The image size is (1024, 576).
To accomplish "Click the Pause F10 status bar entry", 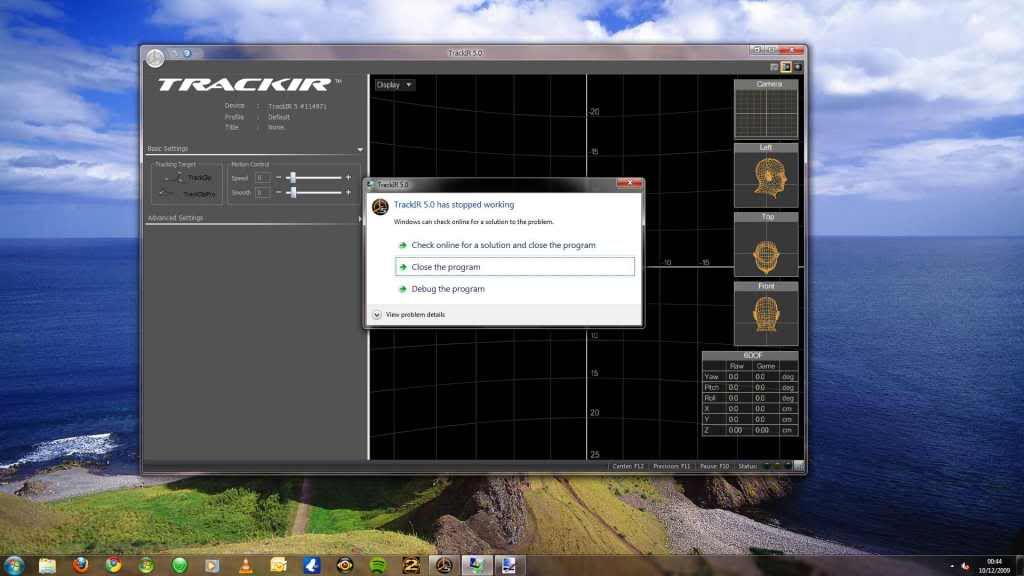I will [714, 466].
